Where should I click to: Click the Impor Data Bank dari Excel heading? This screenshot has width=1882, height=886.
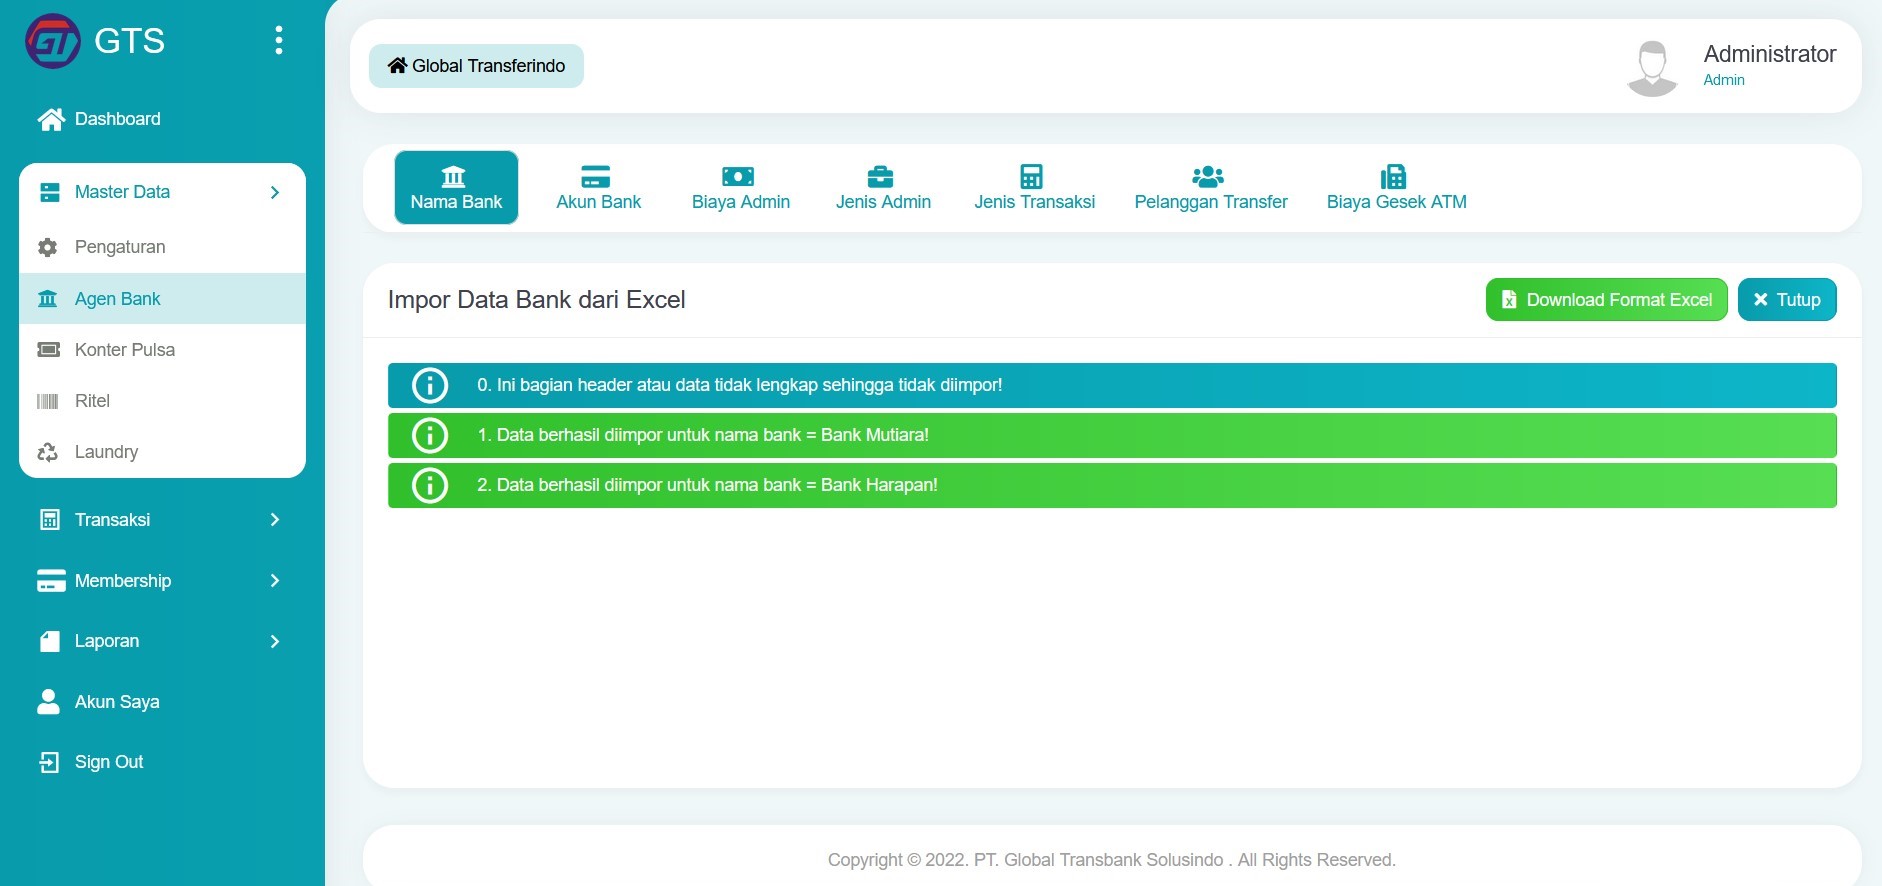[x=536, y=300]
